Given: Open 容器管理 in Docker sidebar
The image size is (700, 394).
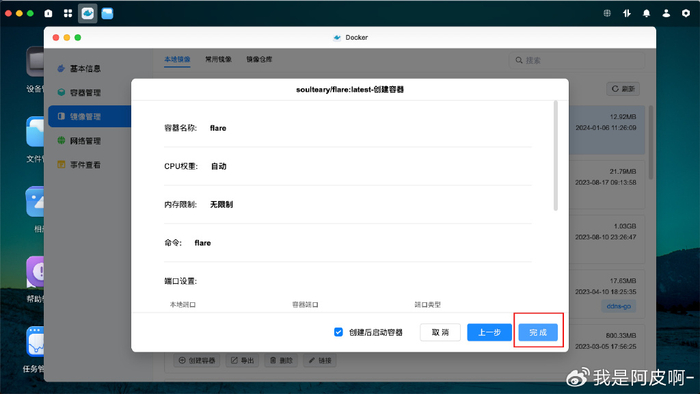Looking at the screenshot, I should pyautogui.click(x=85, y=92).
